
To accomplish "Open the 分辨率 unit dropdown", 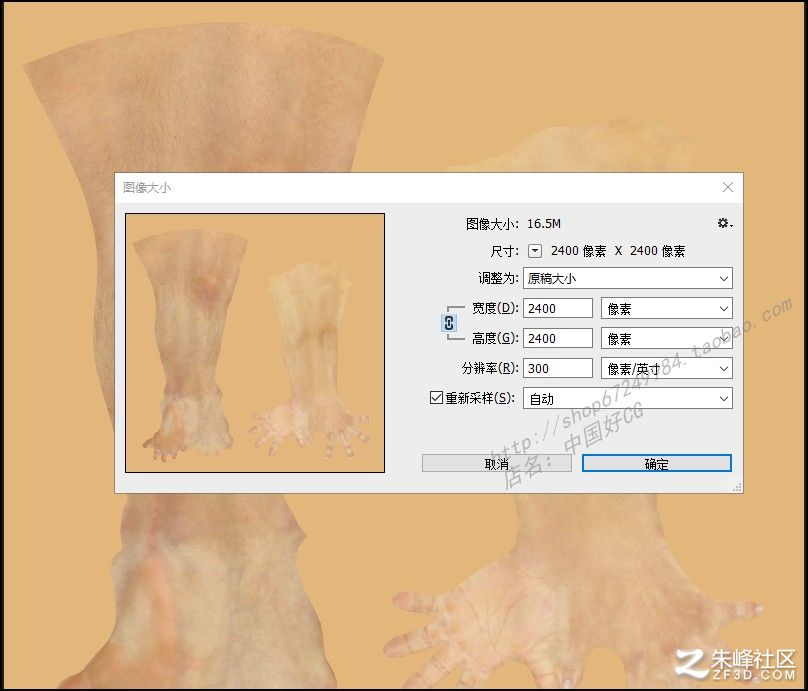I will tap(667, 368).
